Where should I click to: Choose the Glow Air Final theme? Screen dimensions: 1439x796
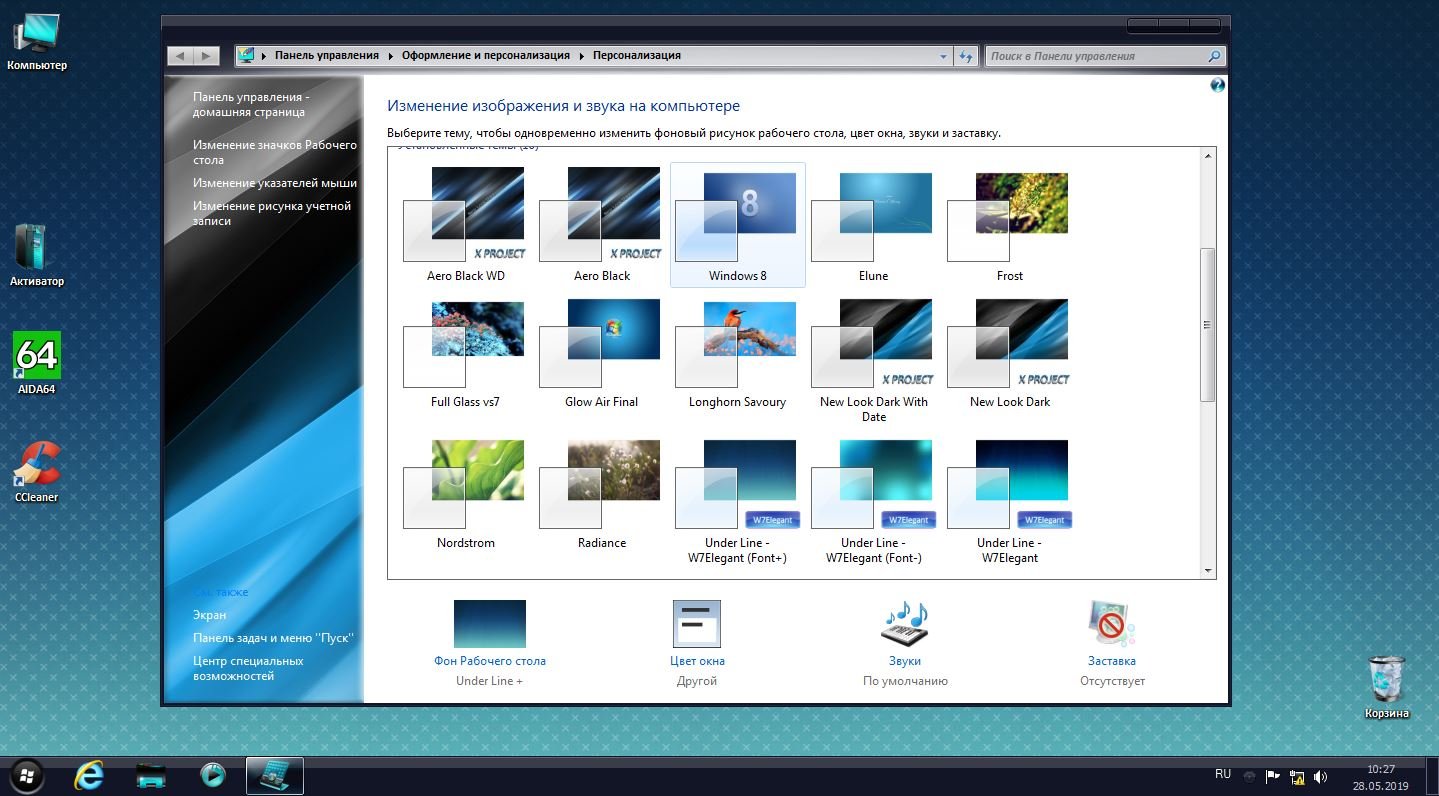pyautogui.click(x=601, y=353)
